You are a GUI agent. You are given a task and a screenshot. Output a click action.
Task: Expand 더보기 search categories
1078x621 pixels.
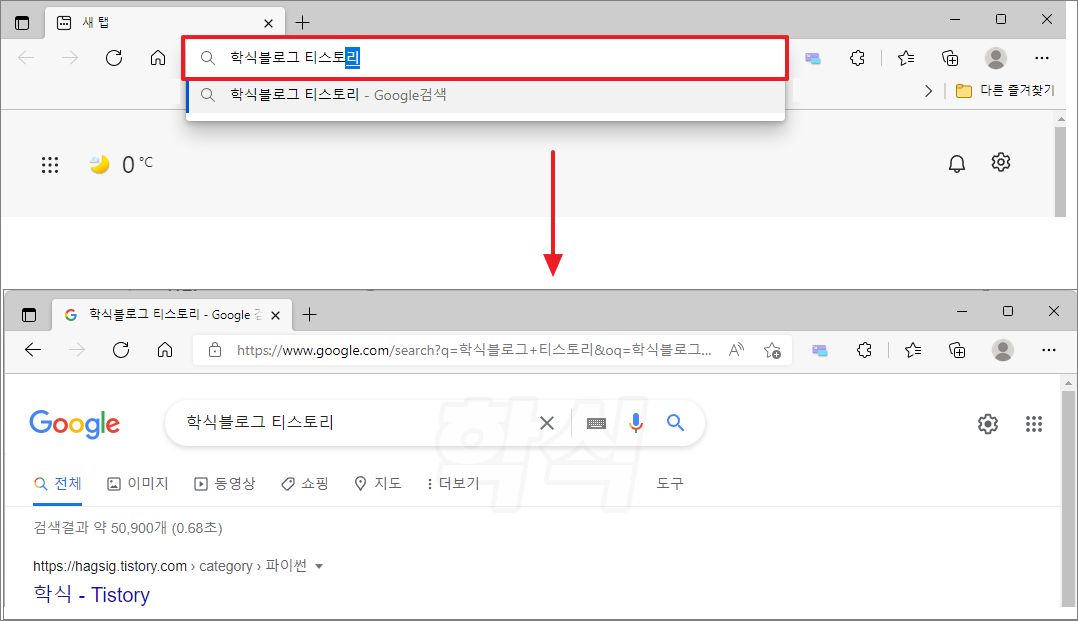pyautogui.click(x=452, y=483)
